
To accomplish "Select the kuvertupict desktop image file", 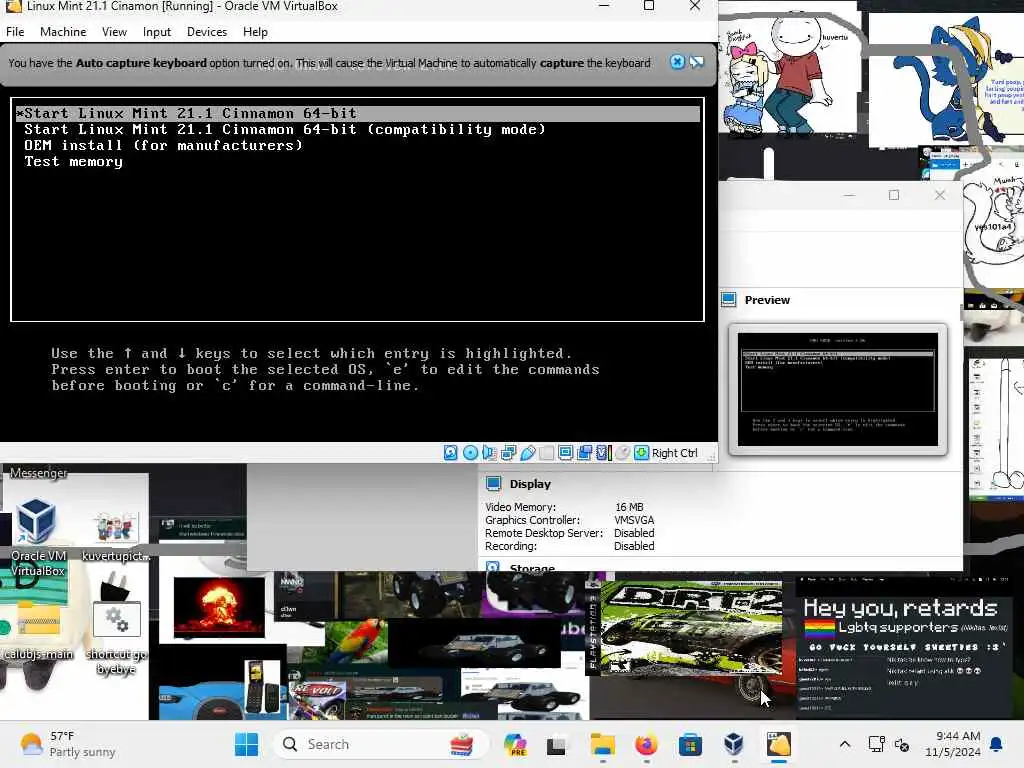I will coord(116,536).
